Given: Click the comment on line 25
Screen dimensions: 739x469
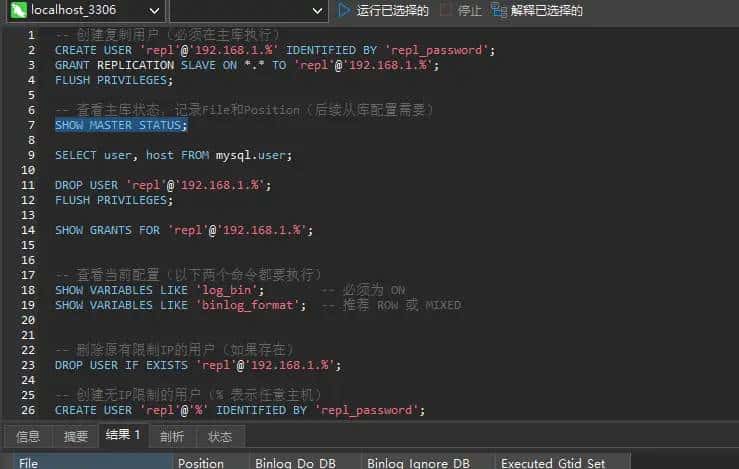Looking at the screenshot, I should 188,395.
